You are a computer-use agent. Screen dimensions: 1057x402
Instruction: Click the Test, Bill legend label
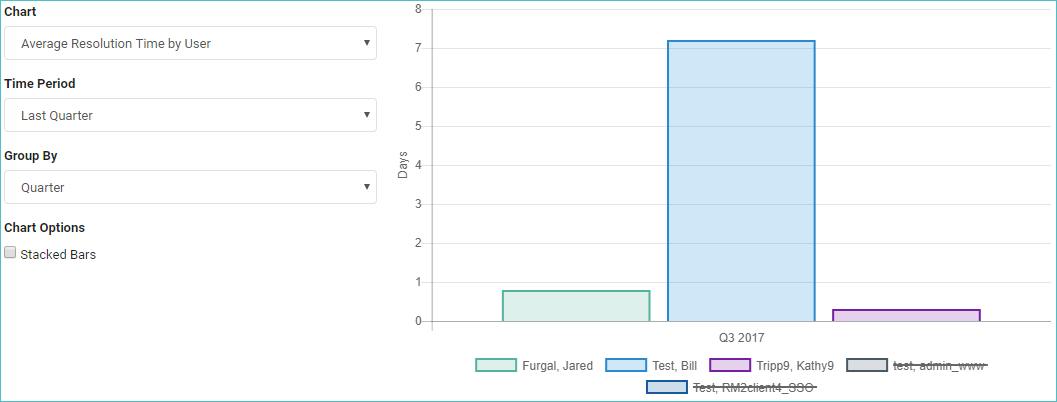[675, 366]
